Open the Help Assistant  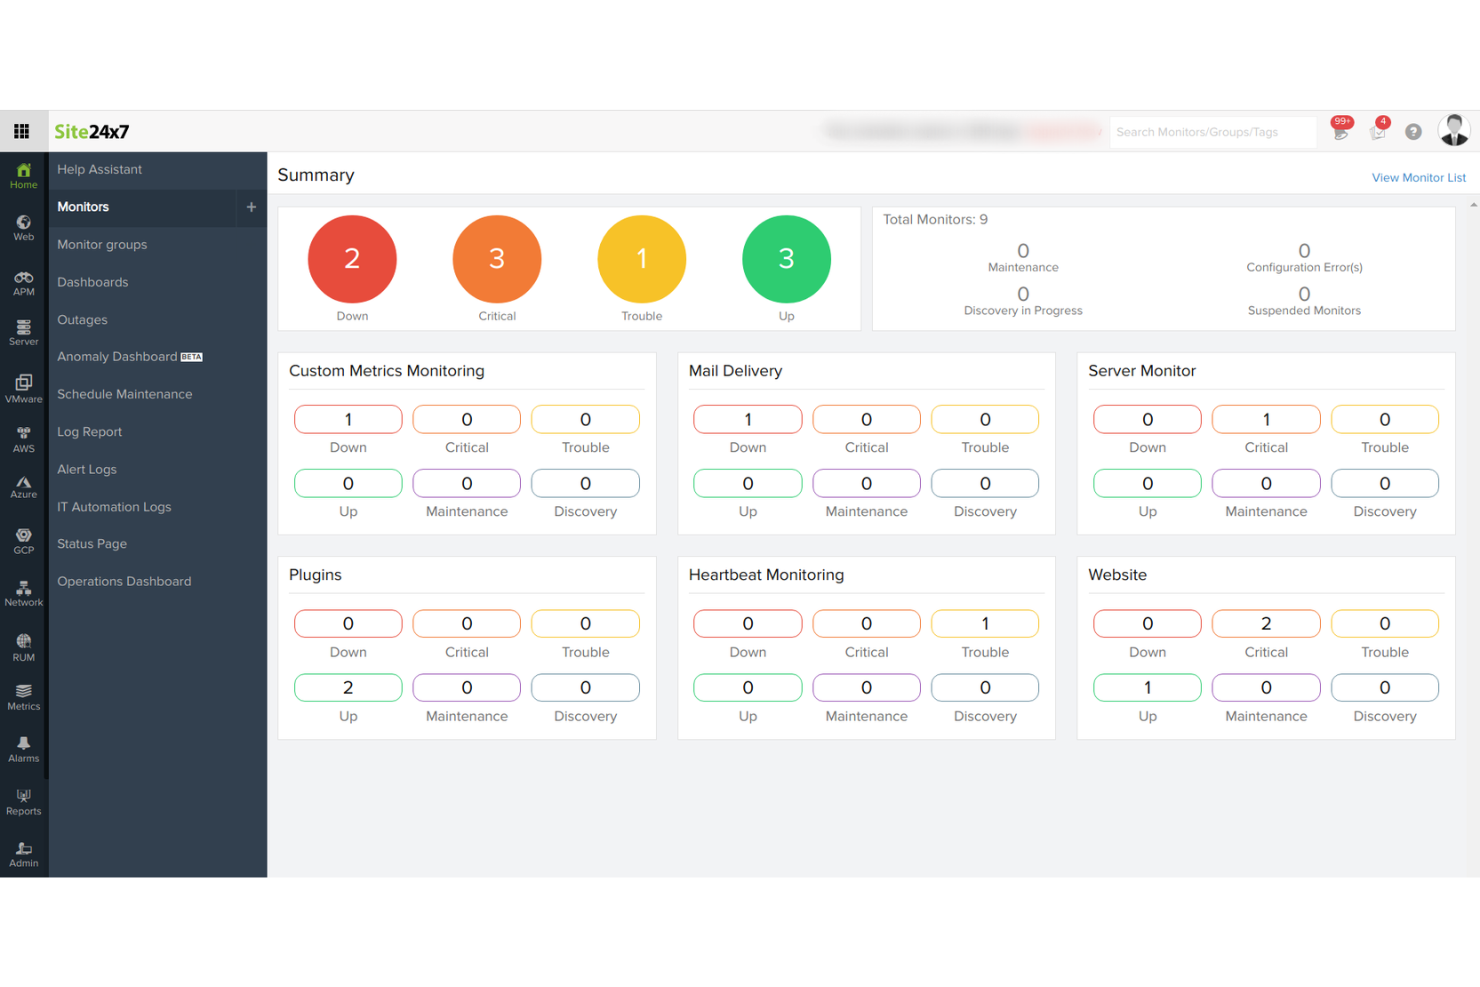[99, 169]
